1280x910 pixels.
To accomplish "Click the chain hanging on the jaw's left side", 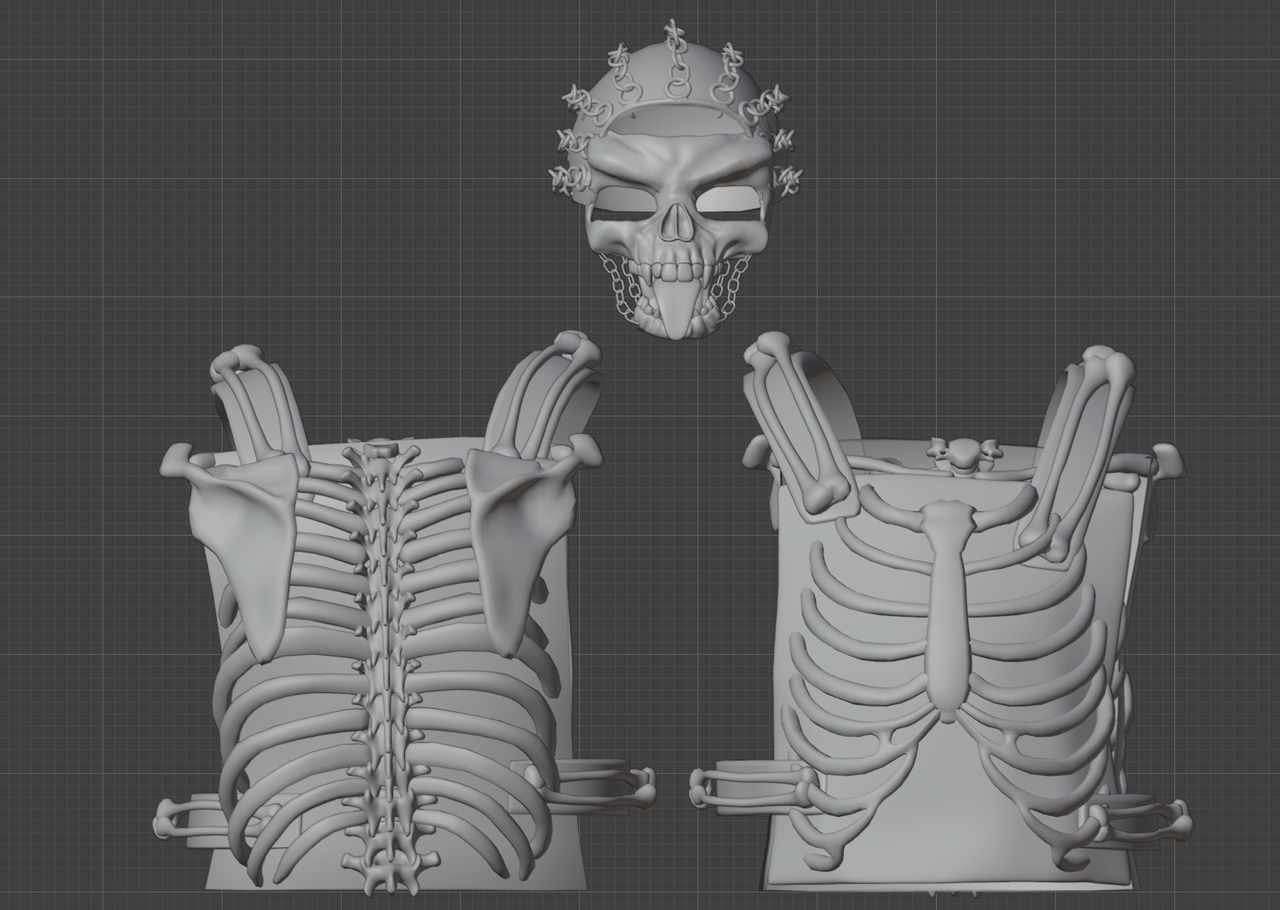I will tap(616, 288).
